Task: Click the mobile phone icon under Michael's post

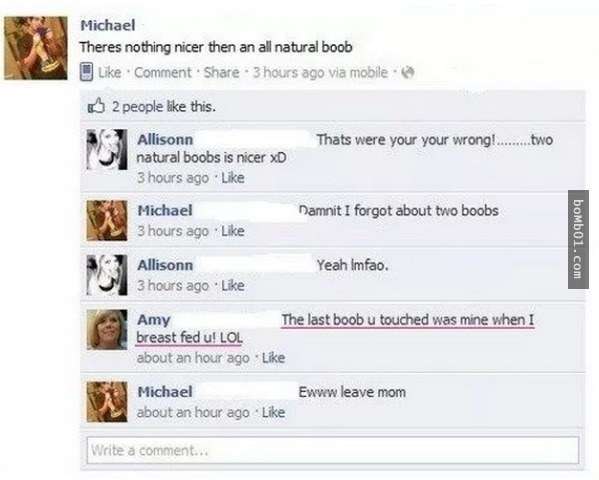Action: point(87,72)
